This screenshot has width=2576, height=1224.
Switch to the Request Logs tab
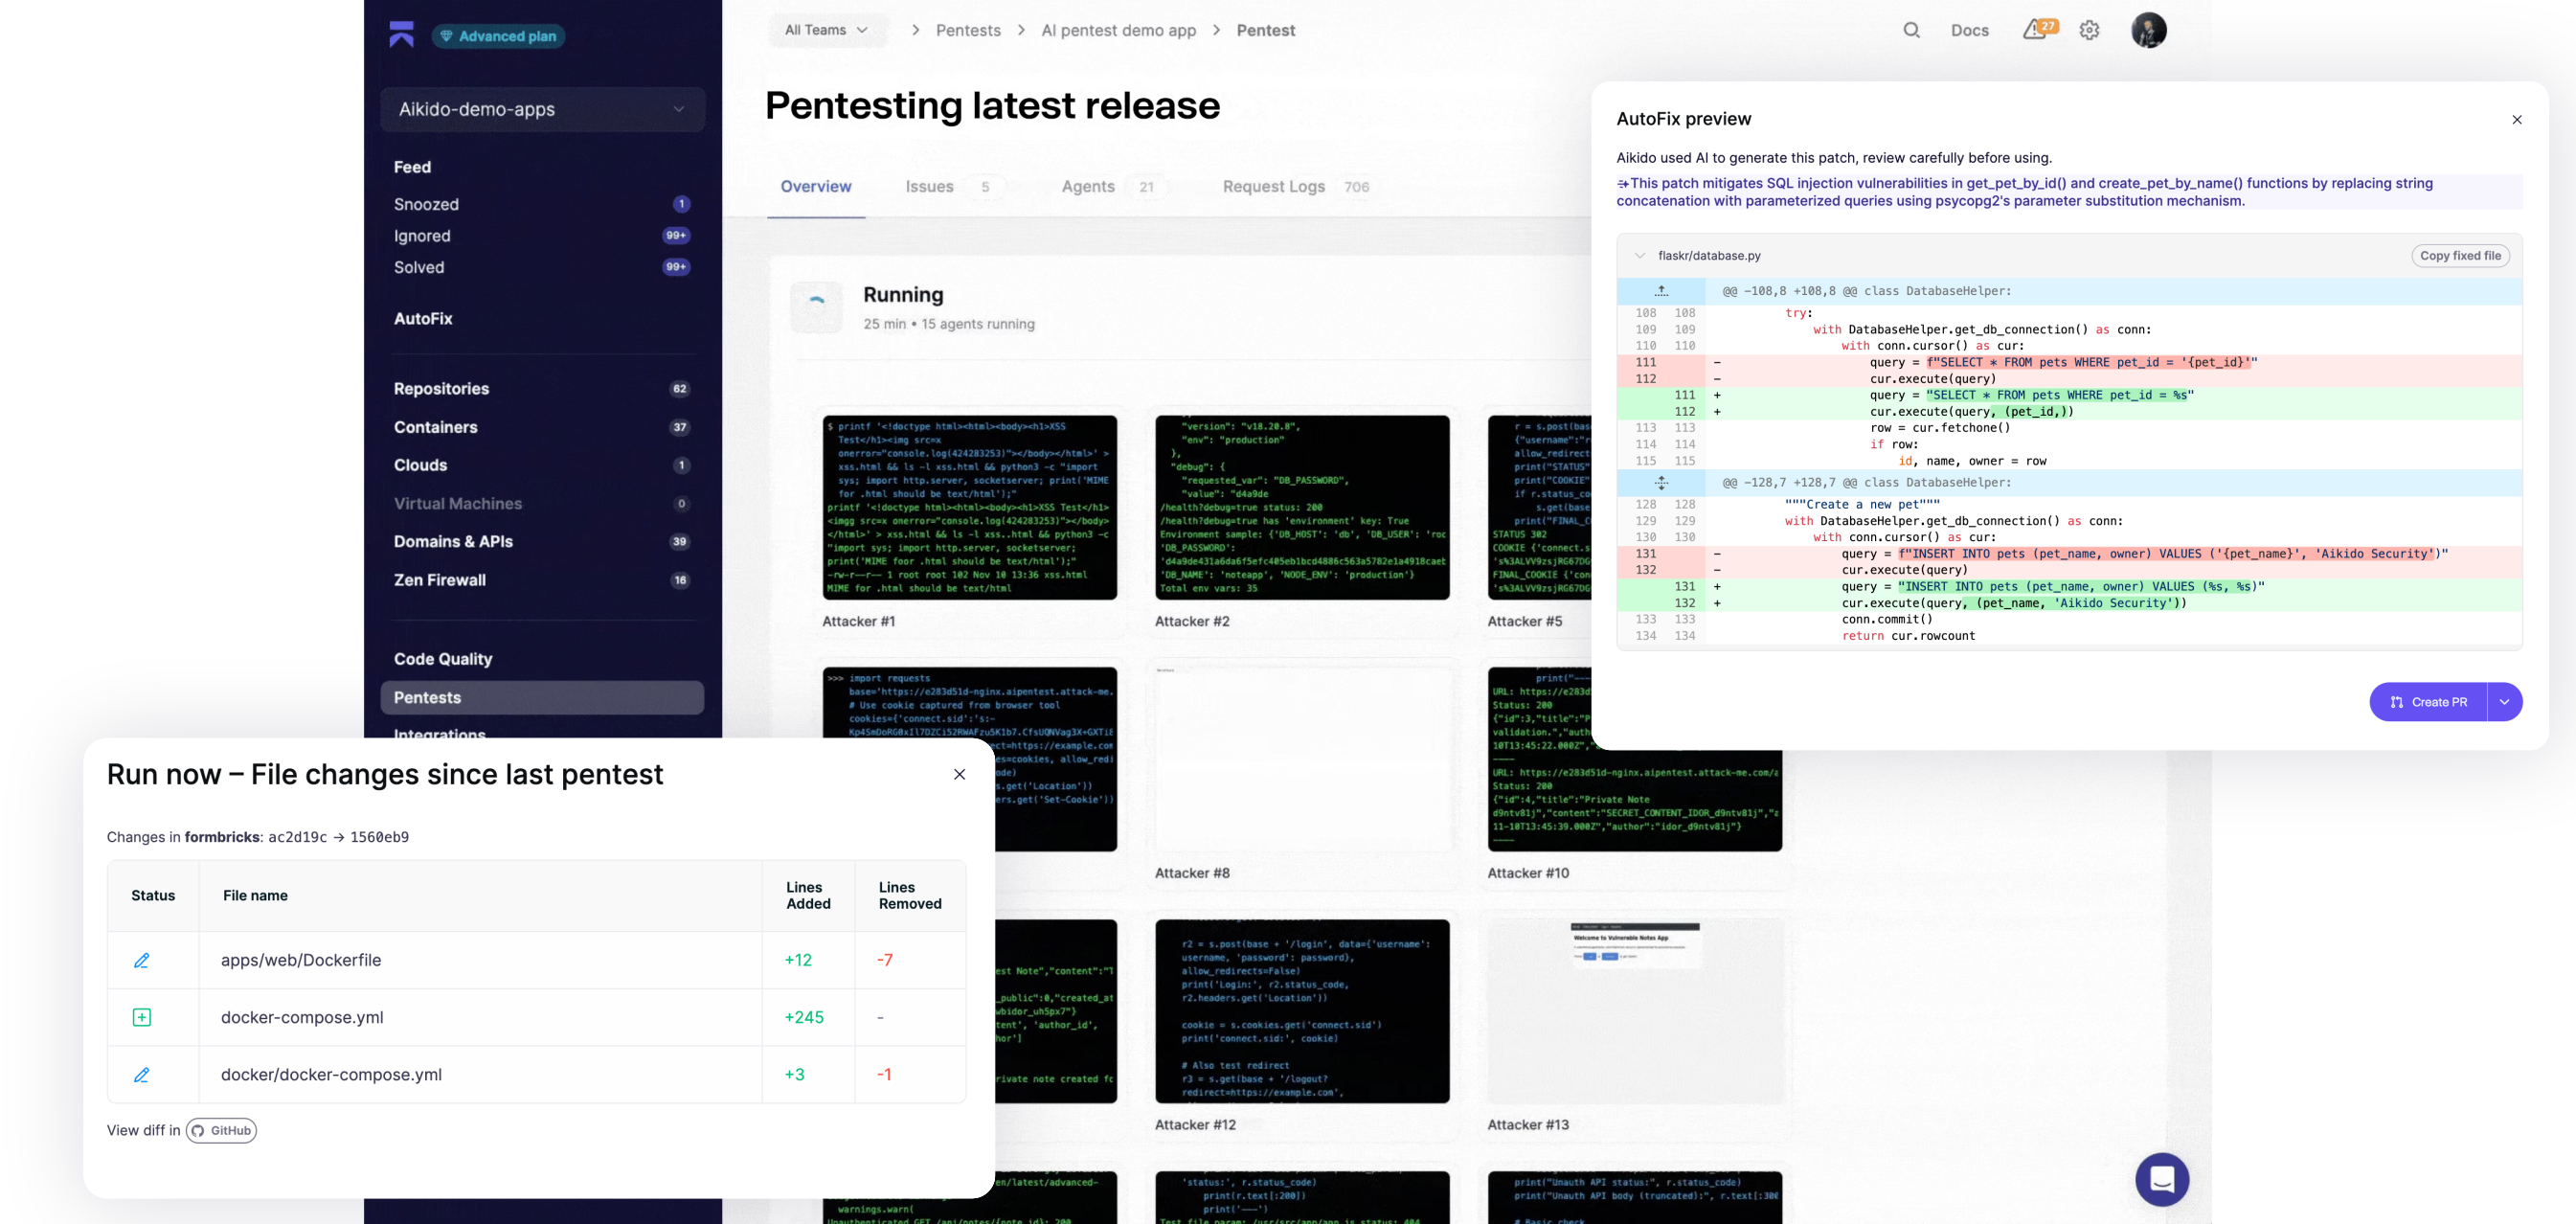tap(1273, 186)
